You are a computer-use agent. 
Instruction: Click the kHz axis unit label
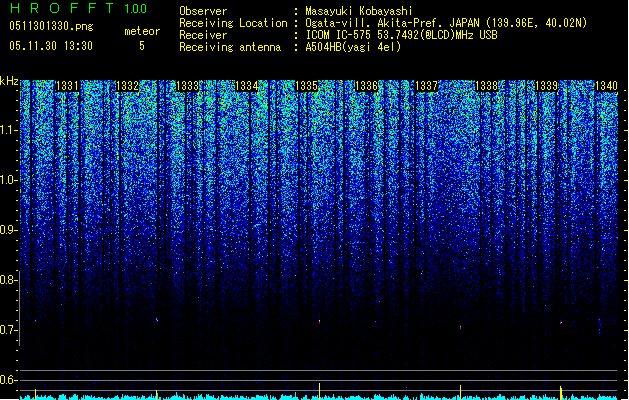[9, 81]
